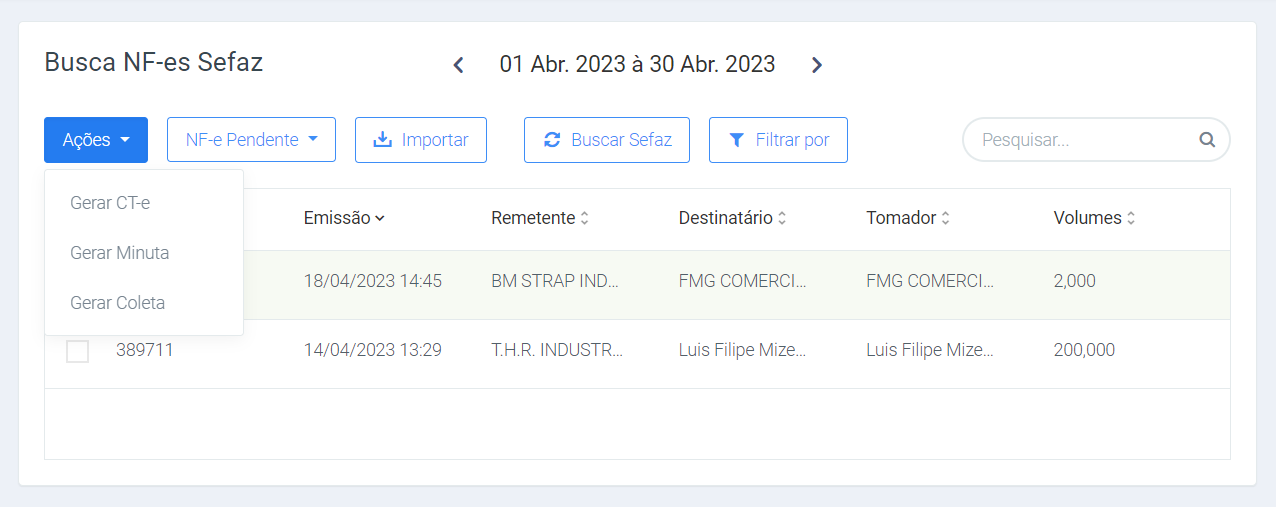Sort by Volumes column arrows

tap(1131, 218)
